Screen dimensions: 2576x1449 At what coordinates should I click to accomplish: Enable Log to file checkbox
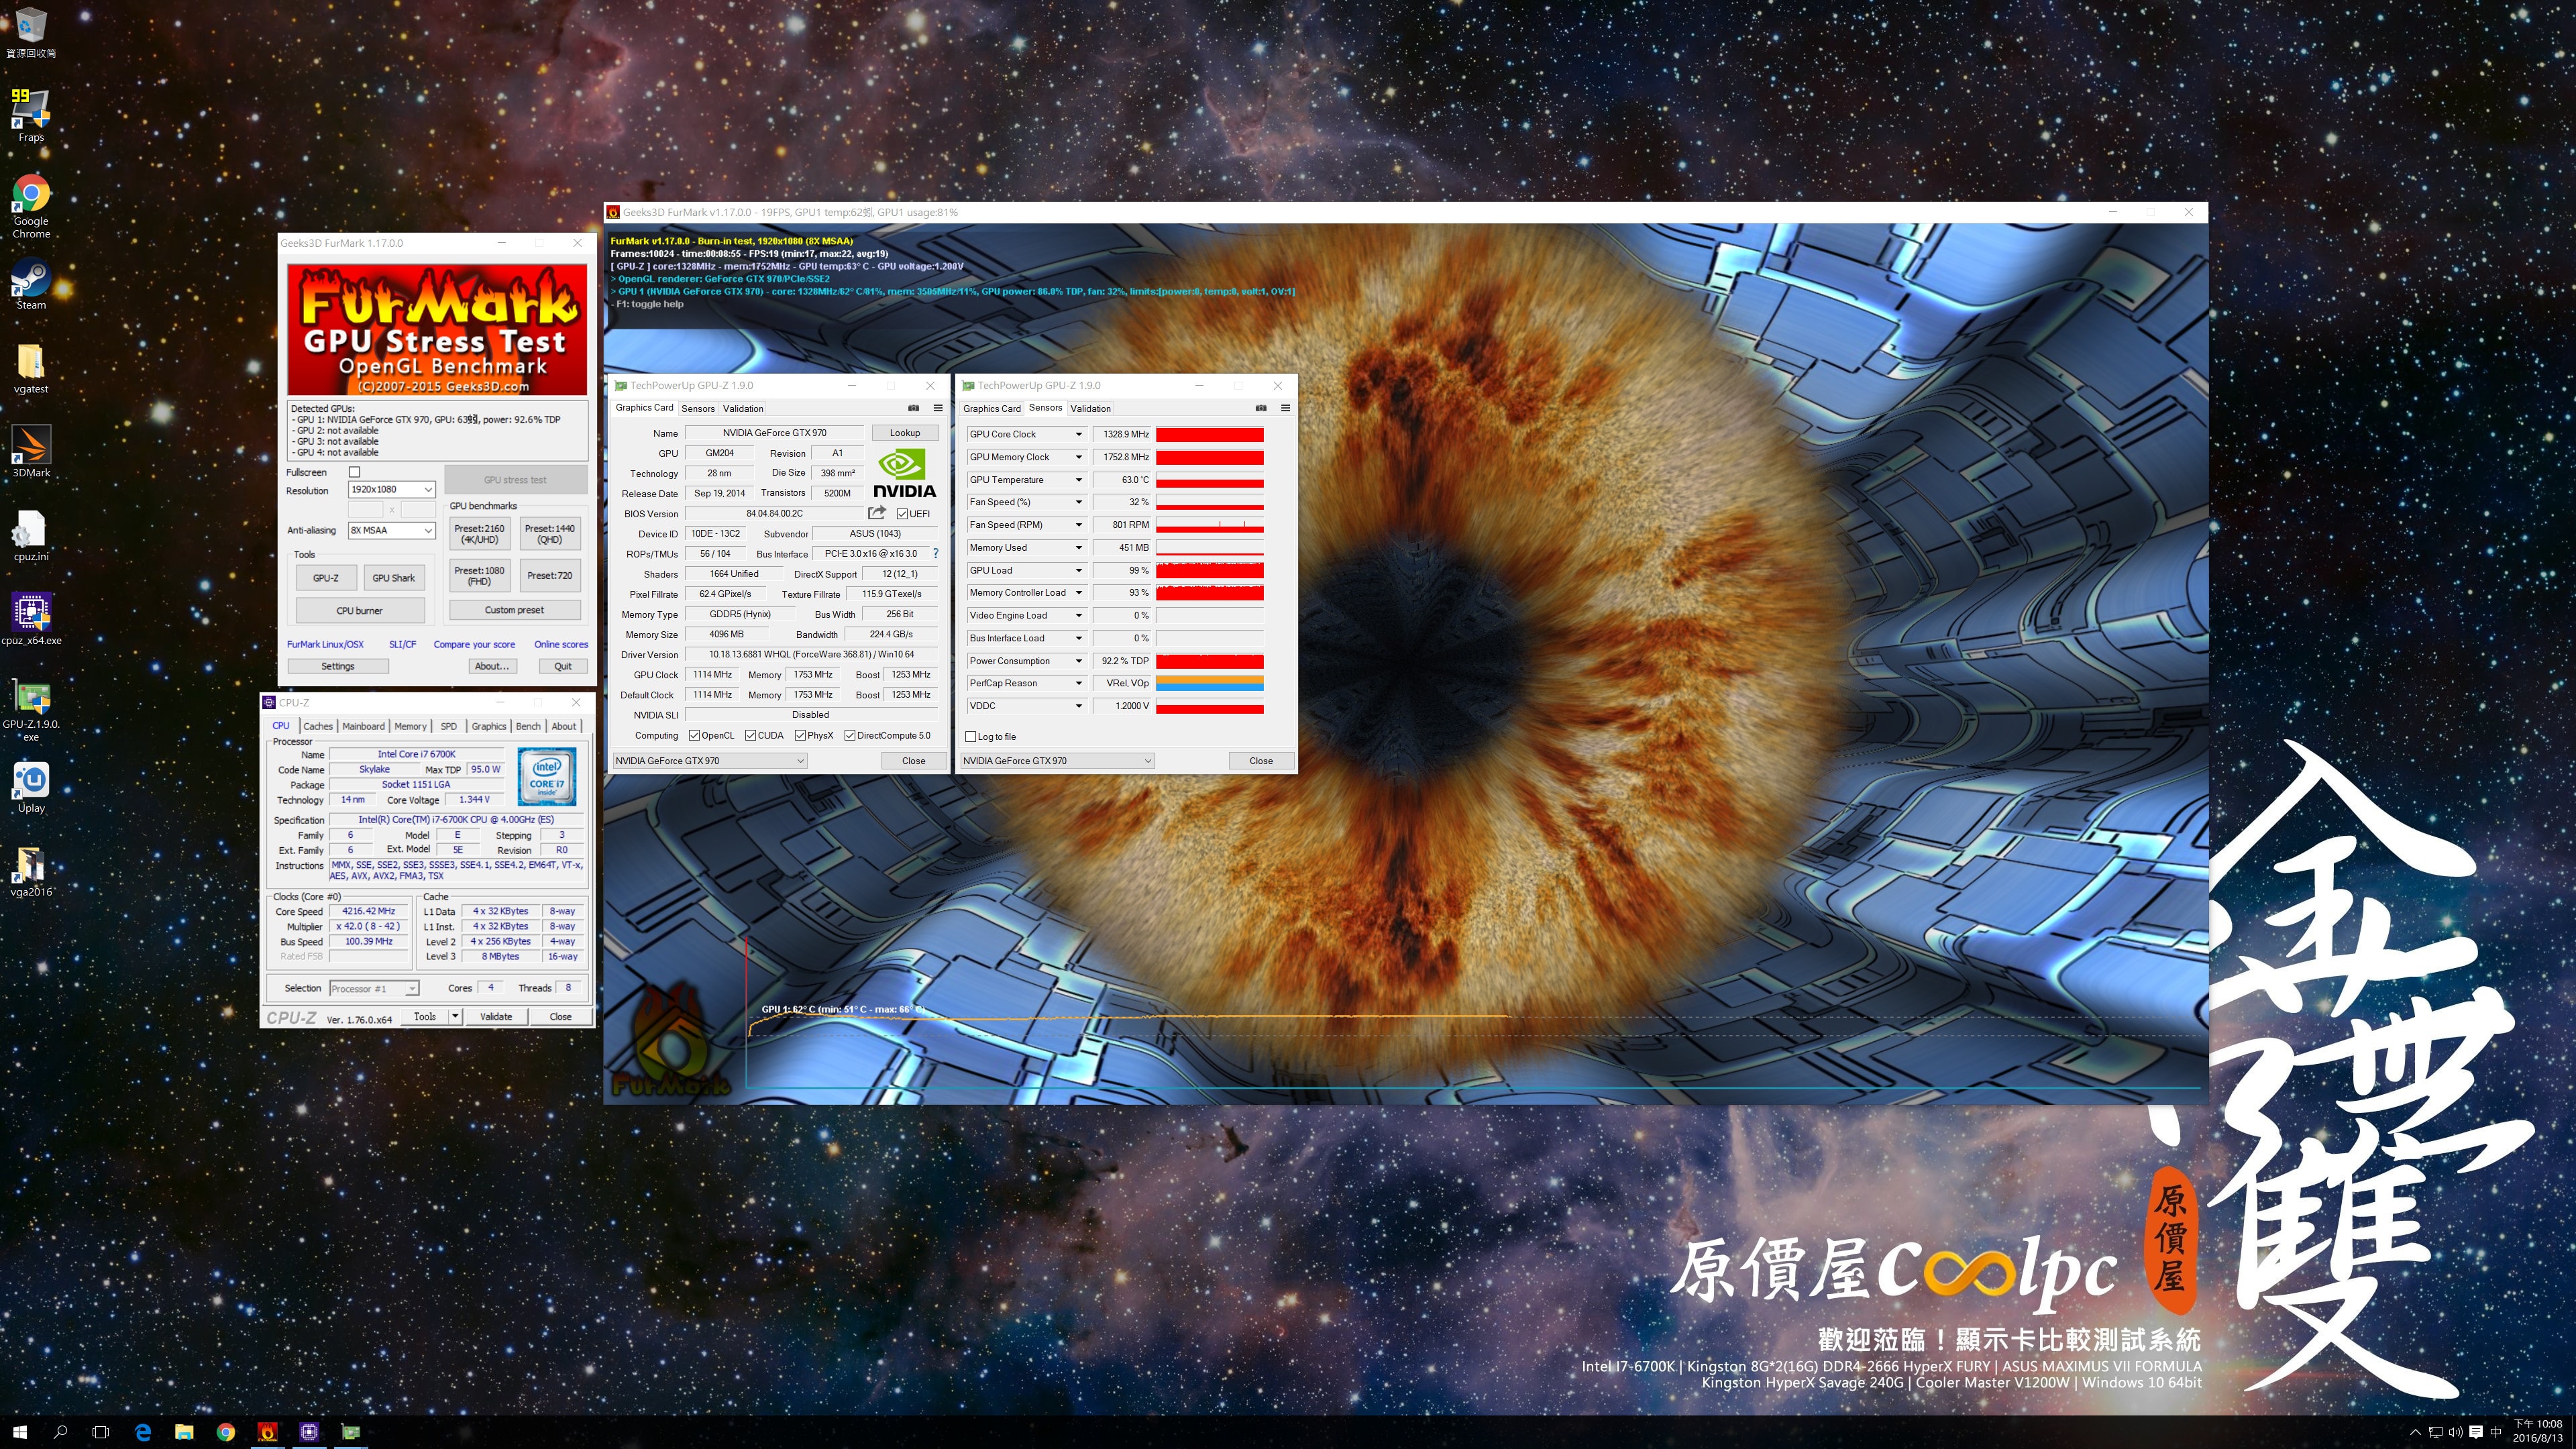click(970, 737)
